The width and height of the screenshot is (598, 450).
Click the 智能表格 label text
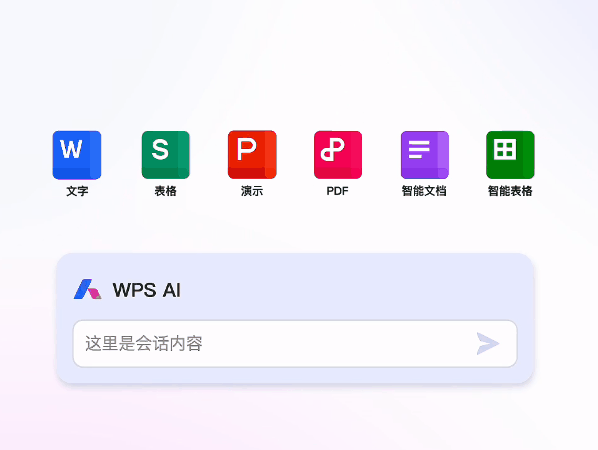pyautogui.click(x=510, y=191)
